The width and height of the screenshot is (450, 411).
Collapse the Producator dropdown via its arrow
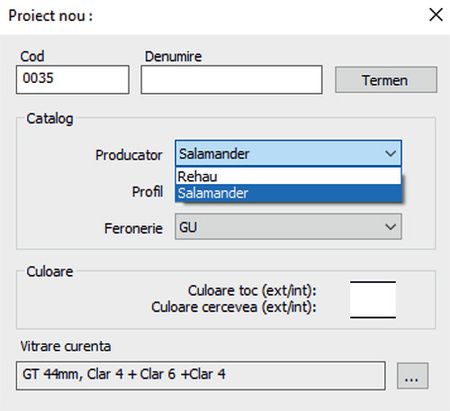(x=390, y=154)
